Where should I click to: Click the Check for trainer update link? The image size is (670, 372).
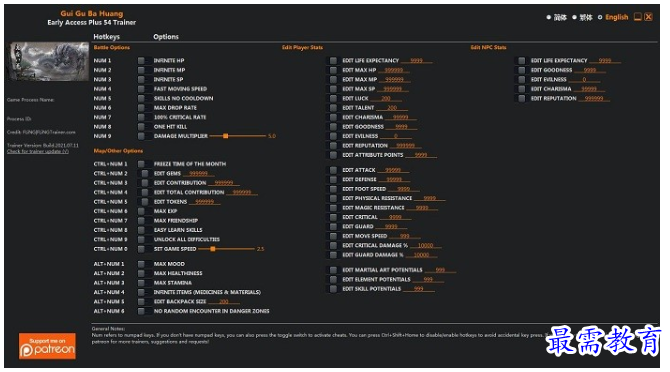click(x=38, y=151)
